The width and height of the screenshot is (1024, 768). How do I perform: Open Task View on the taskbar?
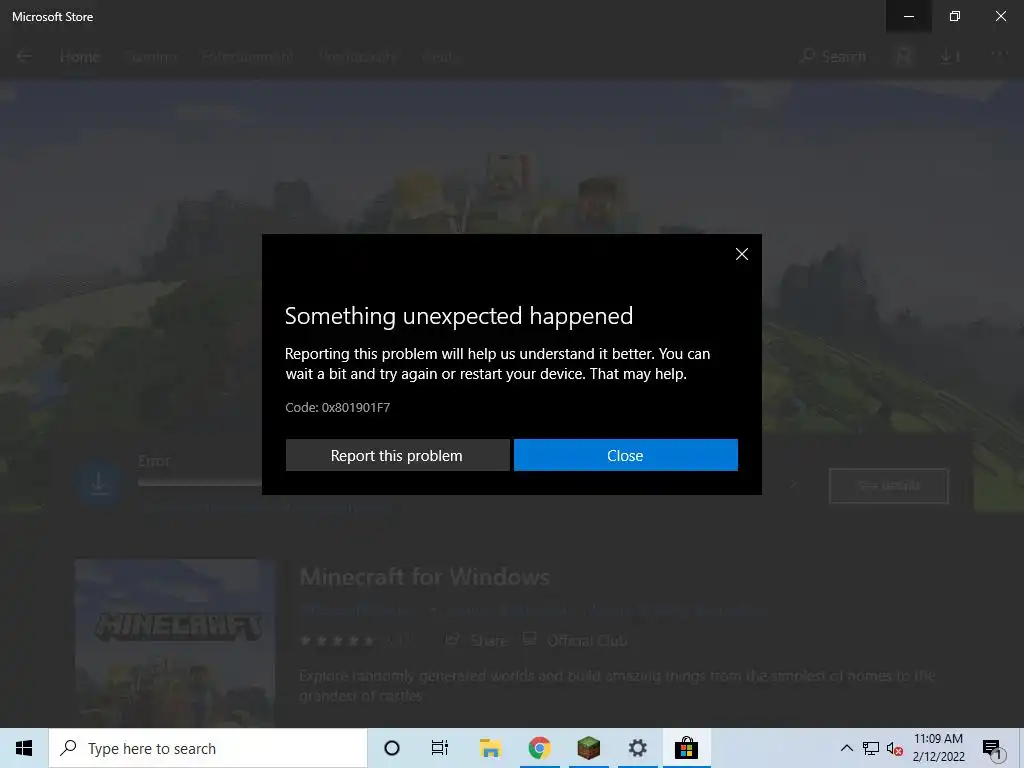point(440,748)
